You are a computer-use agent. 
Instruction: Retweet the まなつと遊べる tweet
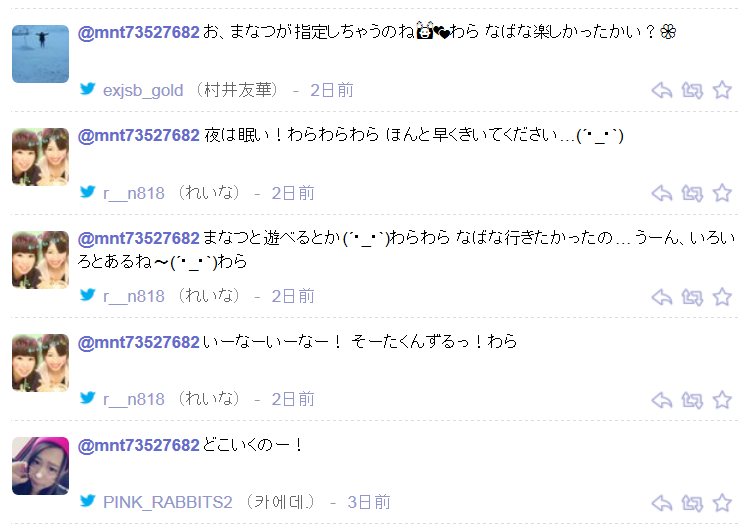pyautogui.click(x=692, y=297)
